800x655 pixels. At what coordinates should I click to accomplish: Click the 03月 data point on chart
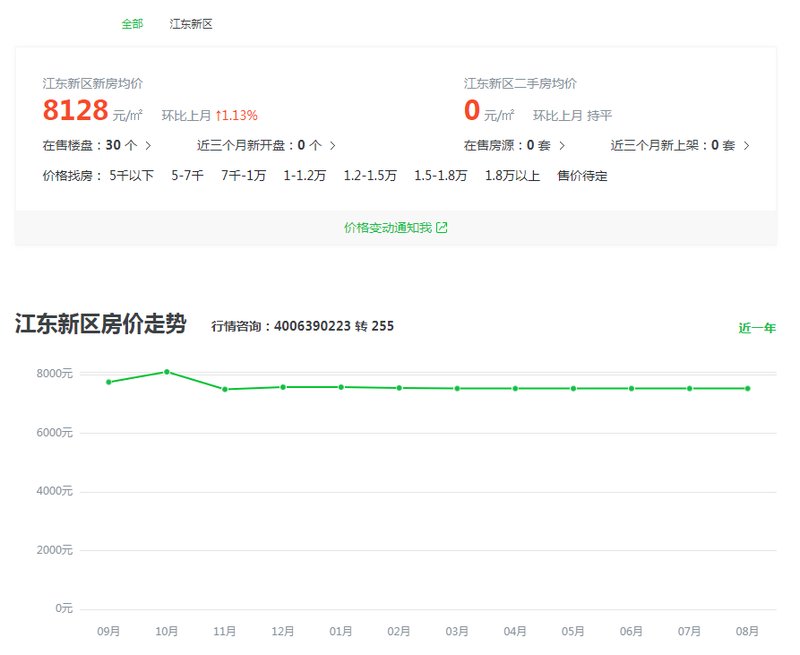point(457,389)
